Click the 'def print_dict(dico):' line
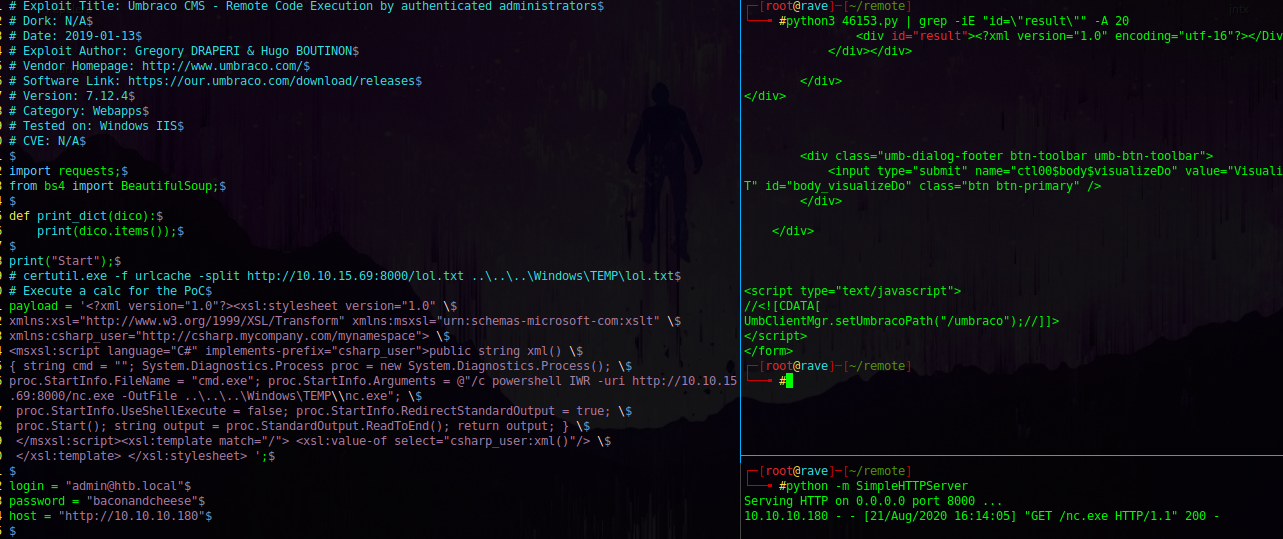The width and height of the screenshot is (1283, 539). coord(86,216)
